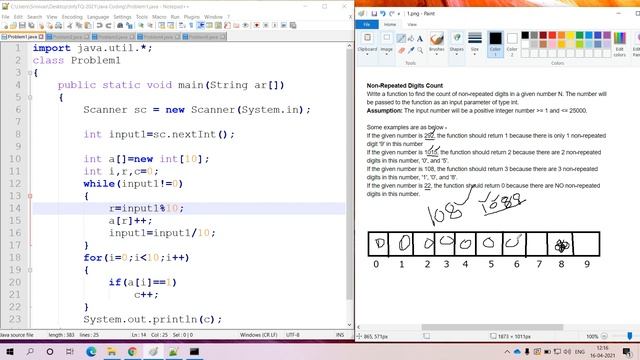Open the Macro menu in Notepad++

point(159,17)
